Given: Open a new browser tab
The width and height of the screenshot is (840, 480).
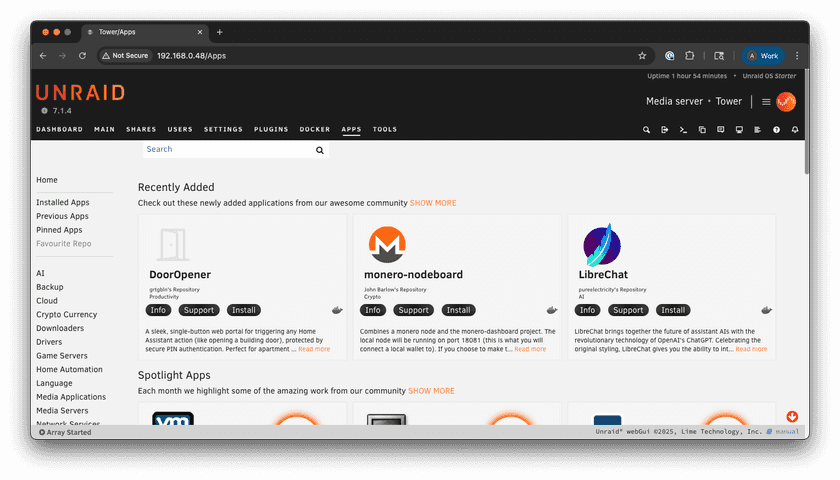Looking at the screenshot, I should [x=220, y=32].
